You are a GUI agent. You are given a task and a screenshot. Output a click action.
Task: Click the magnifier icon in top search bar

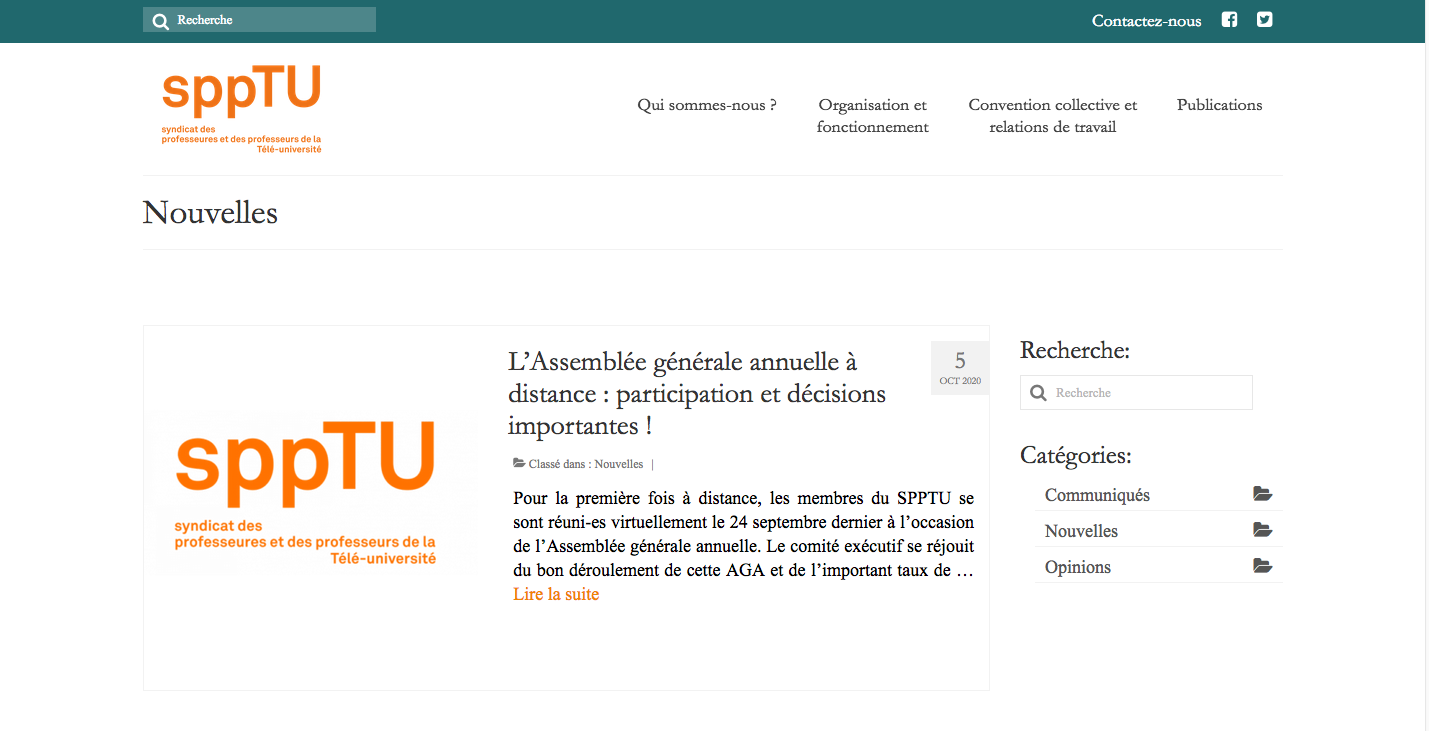point(160,20)
